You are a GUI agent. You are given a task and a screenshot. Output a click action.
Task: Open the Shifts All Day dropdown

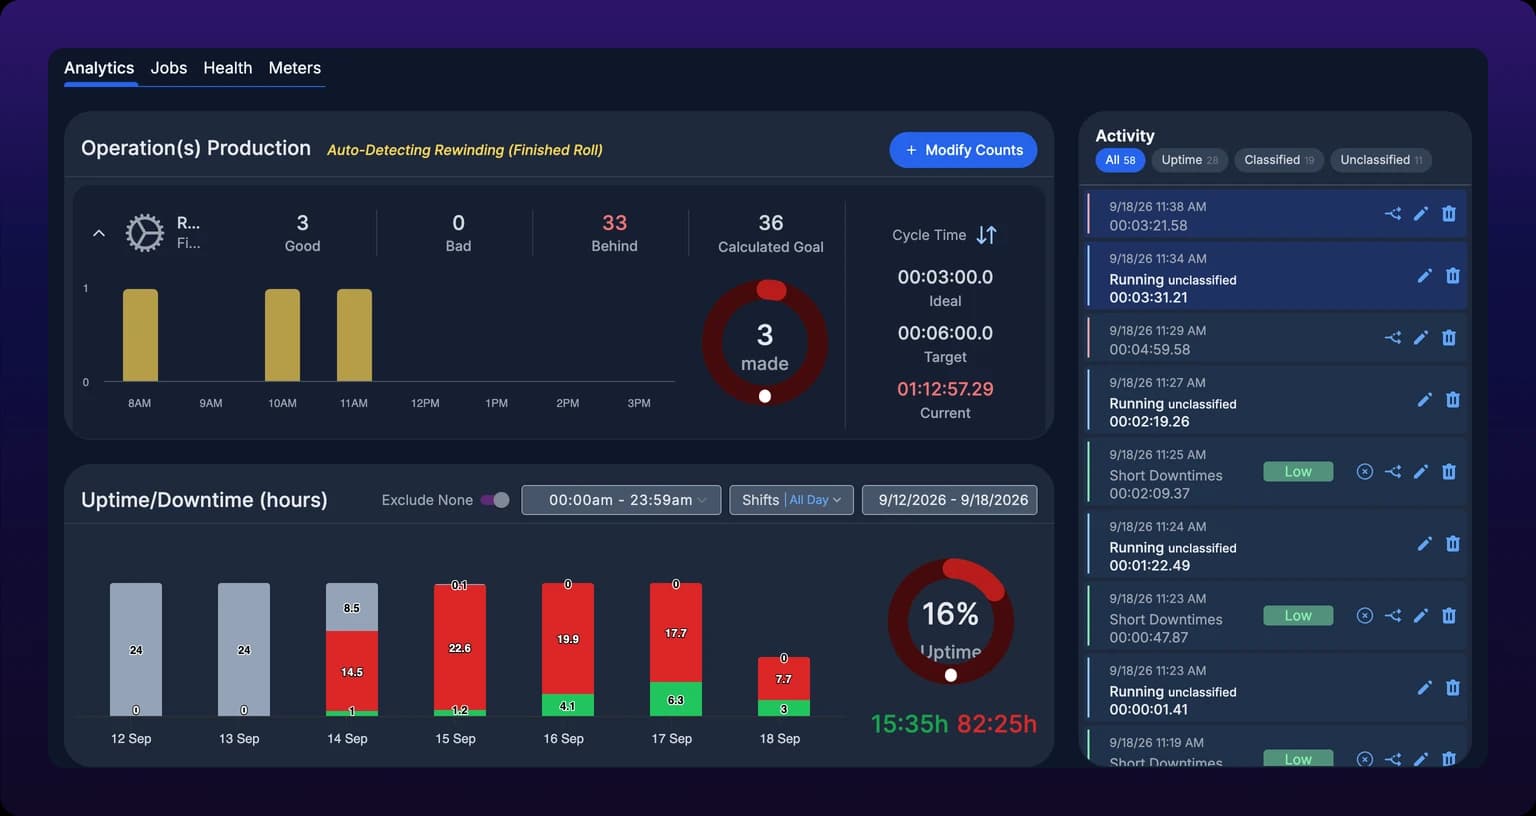(791, 500)
